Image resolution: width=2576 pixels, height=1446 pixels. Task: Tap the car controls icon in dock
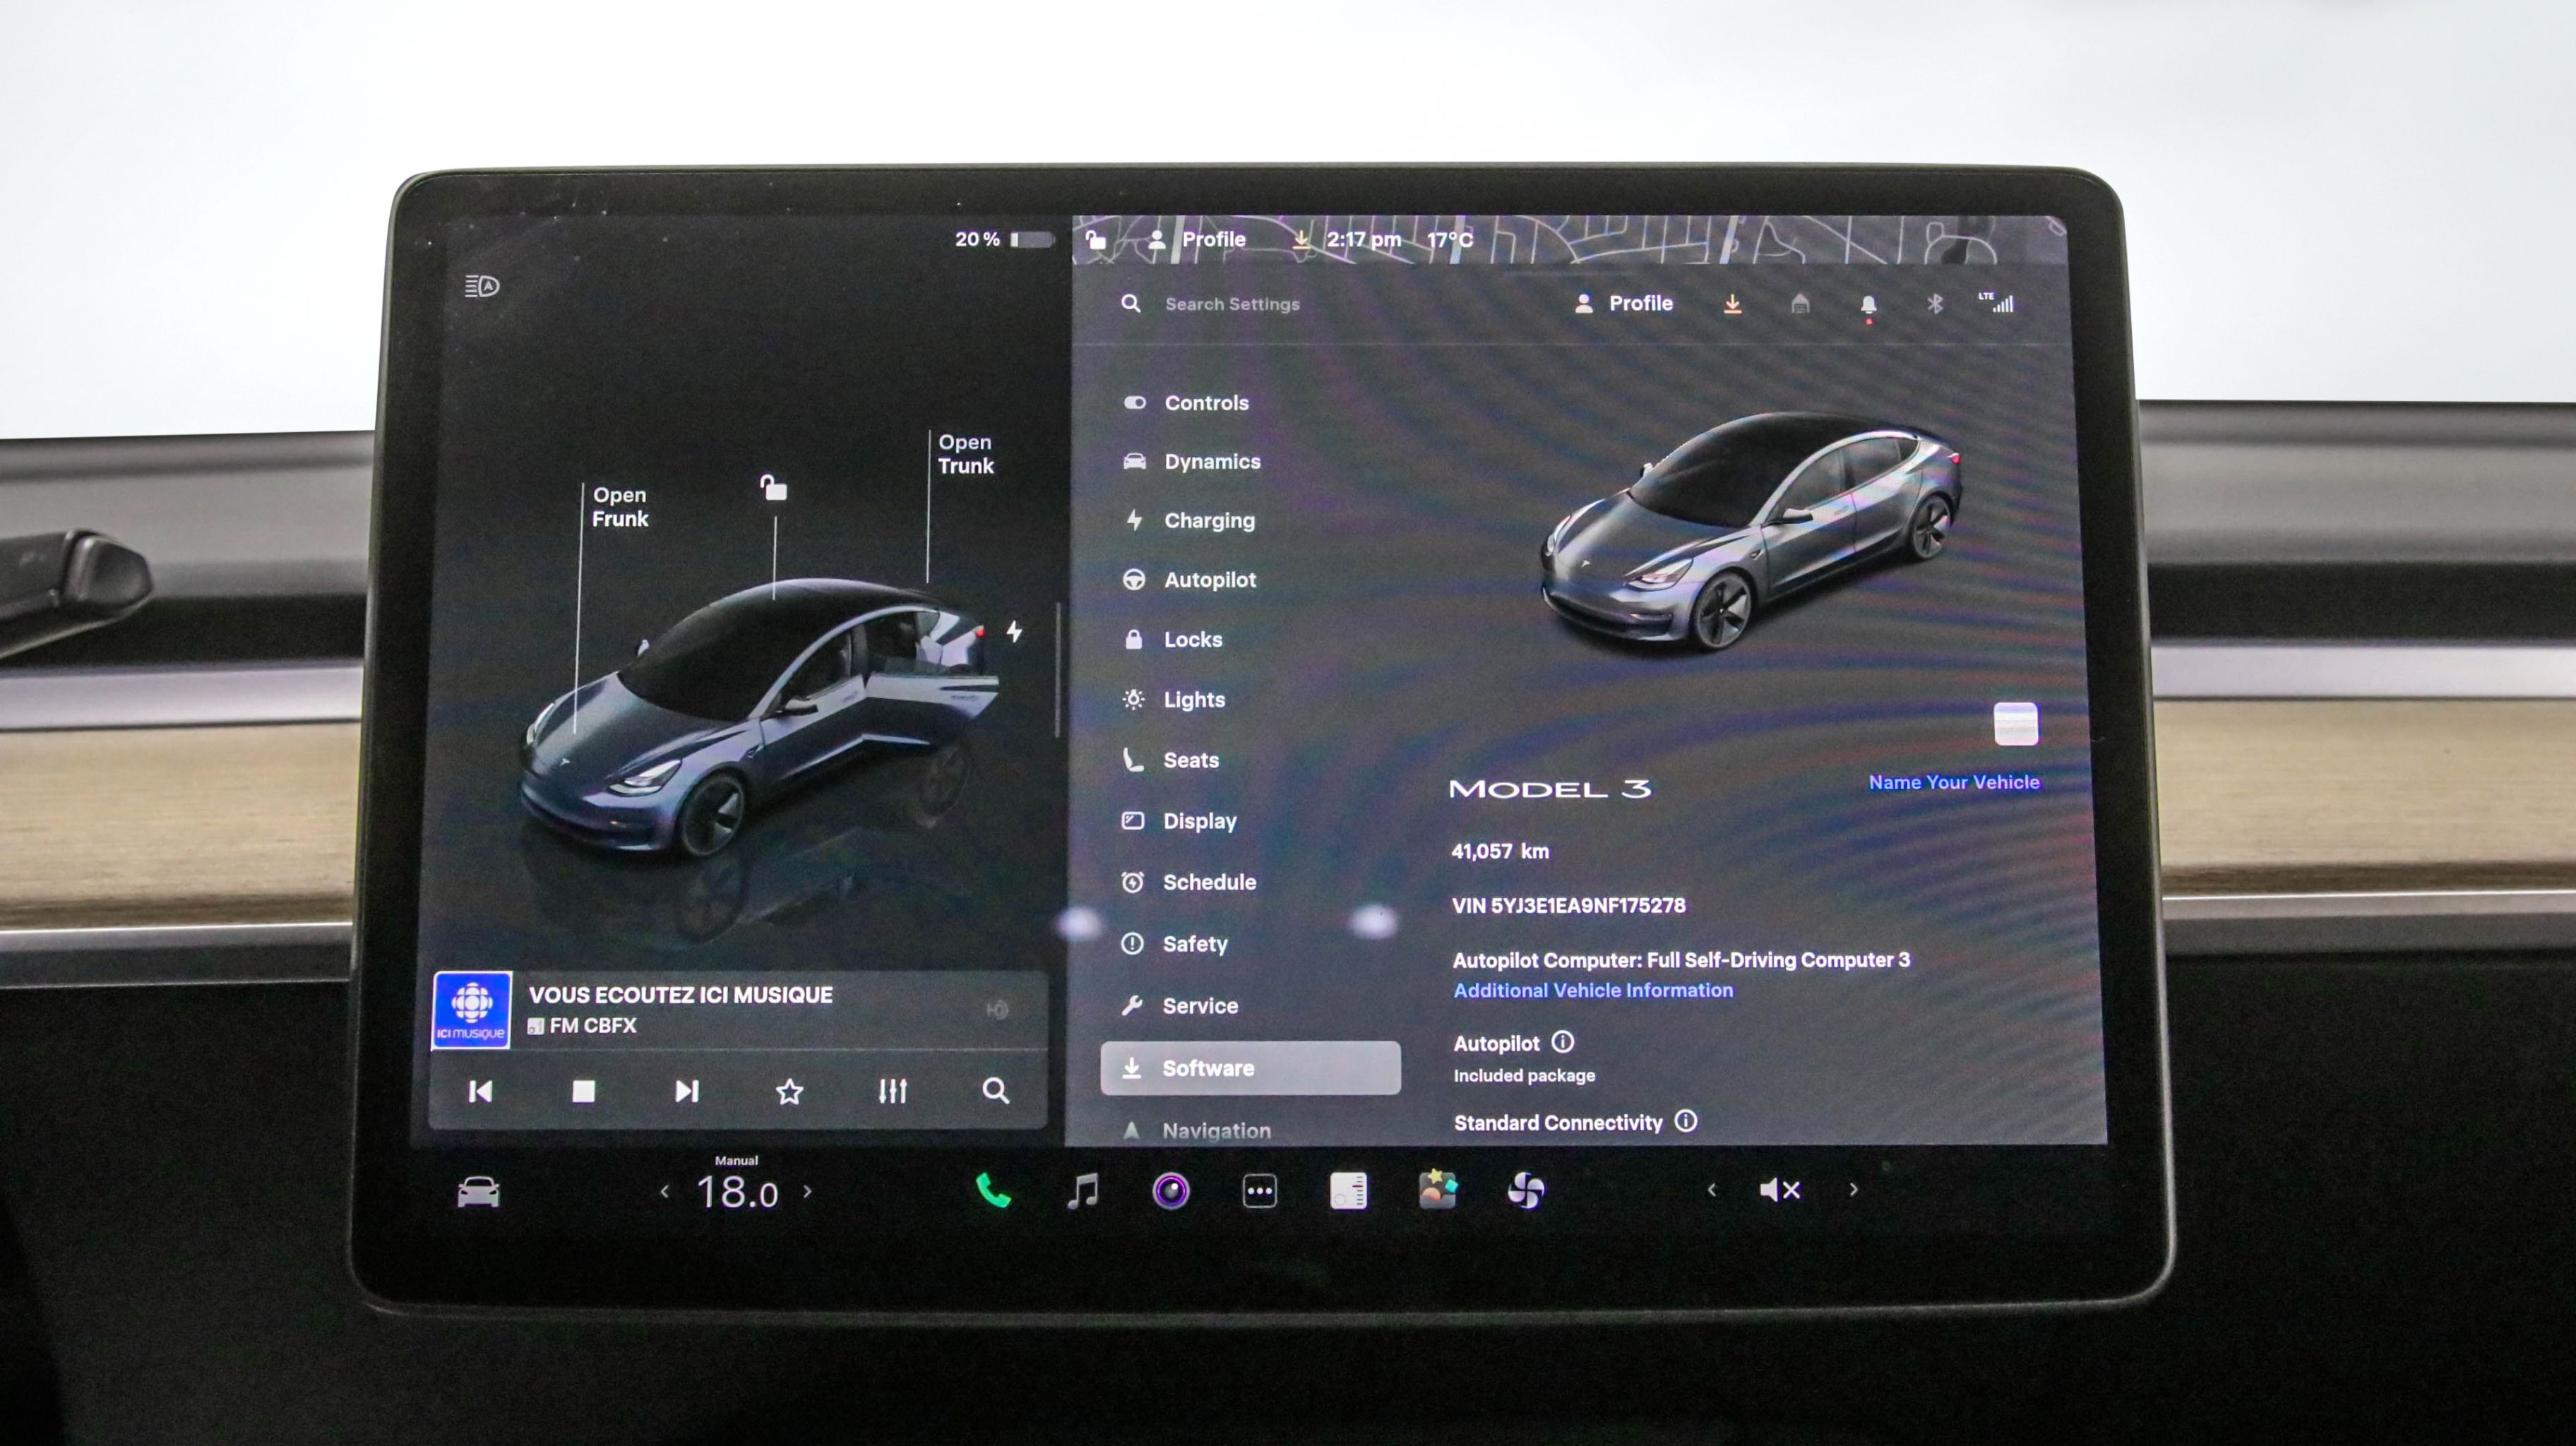478,1192
